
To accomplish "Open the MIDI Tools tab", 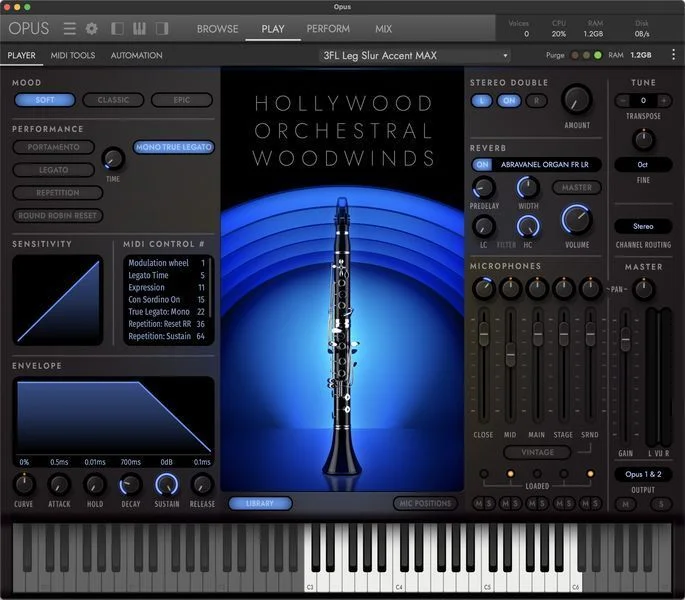I will [73, 55].
